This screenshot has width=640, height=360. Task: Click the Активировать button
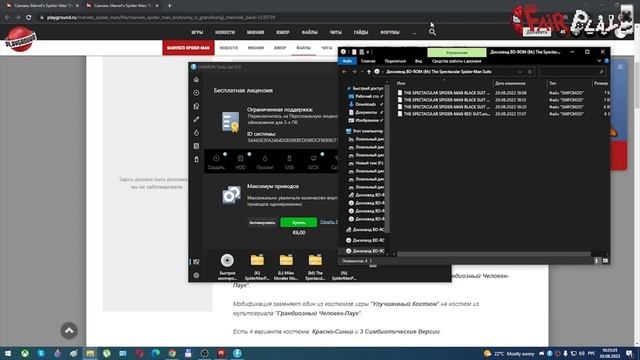(262, 222)
